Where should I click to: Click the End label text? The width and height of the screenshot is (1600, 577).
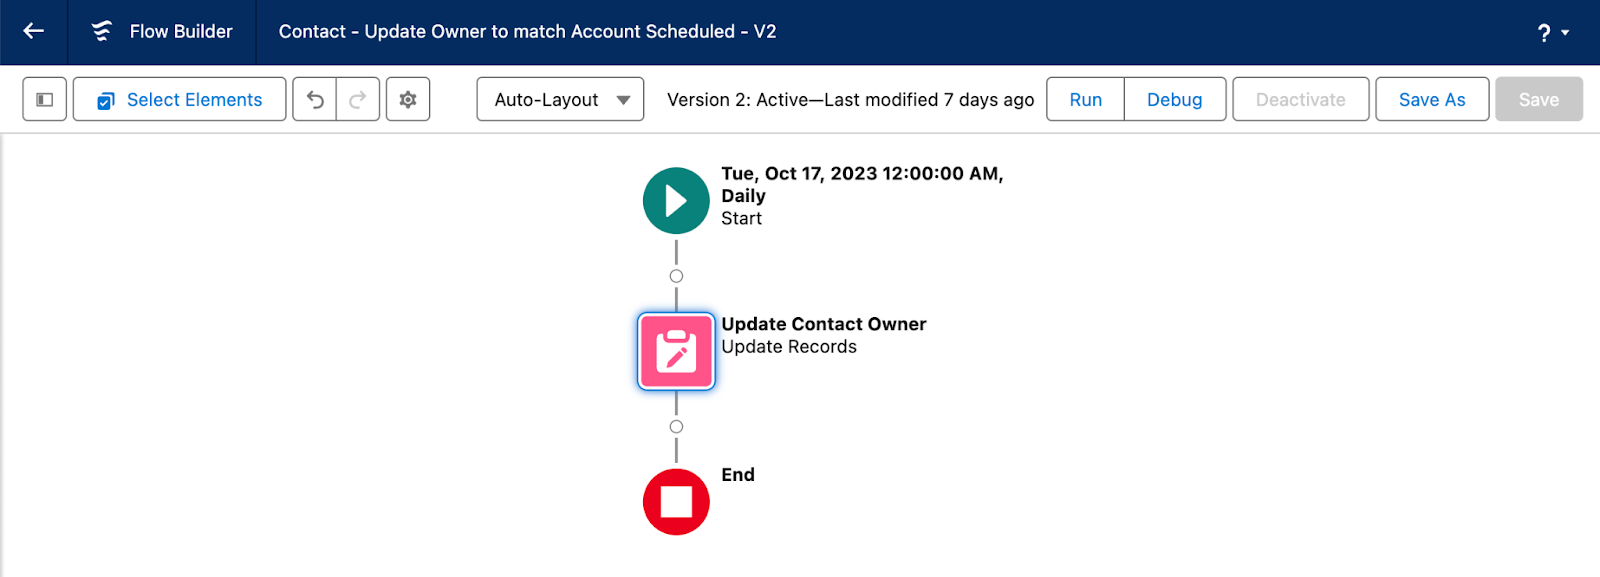(x=738, y=475)
